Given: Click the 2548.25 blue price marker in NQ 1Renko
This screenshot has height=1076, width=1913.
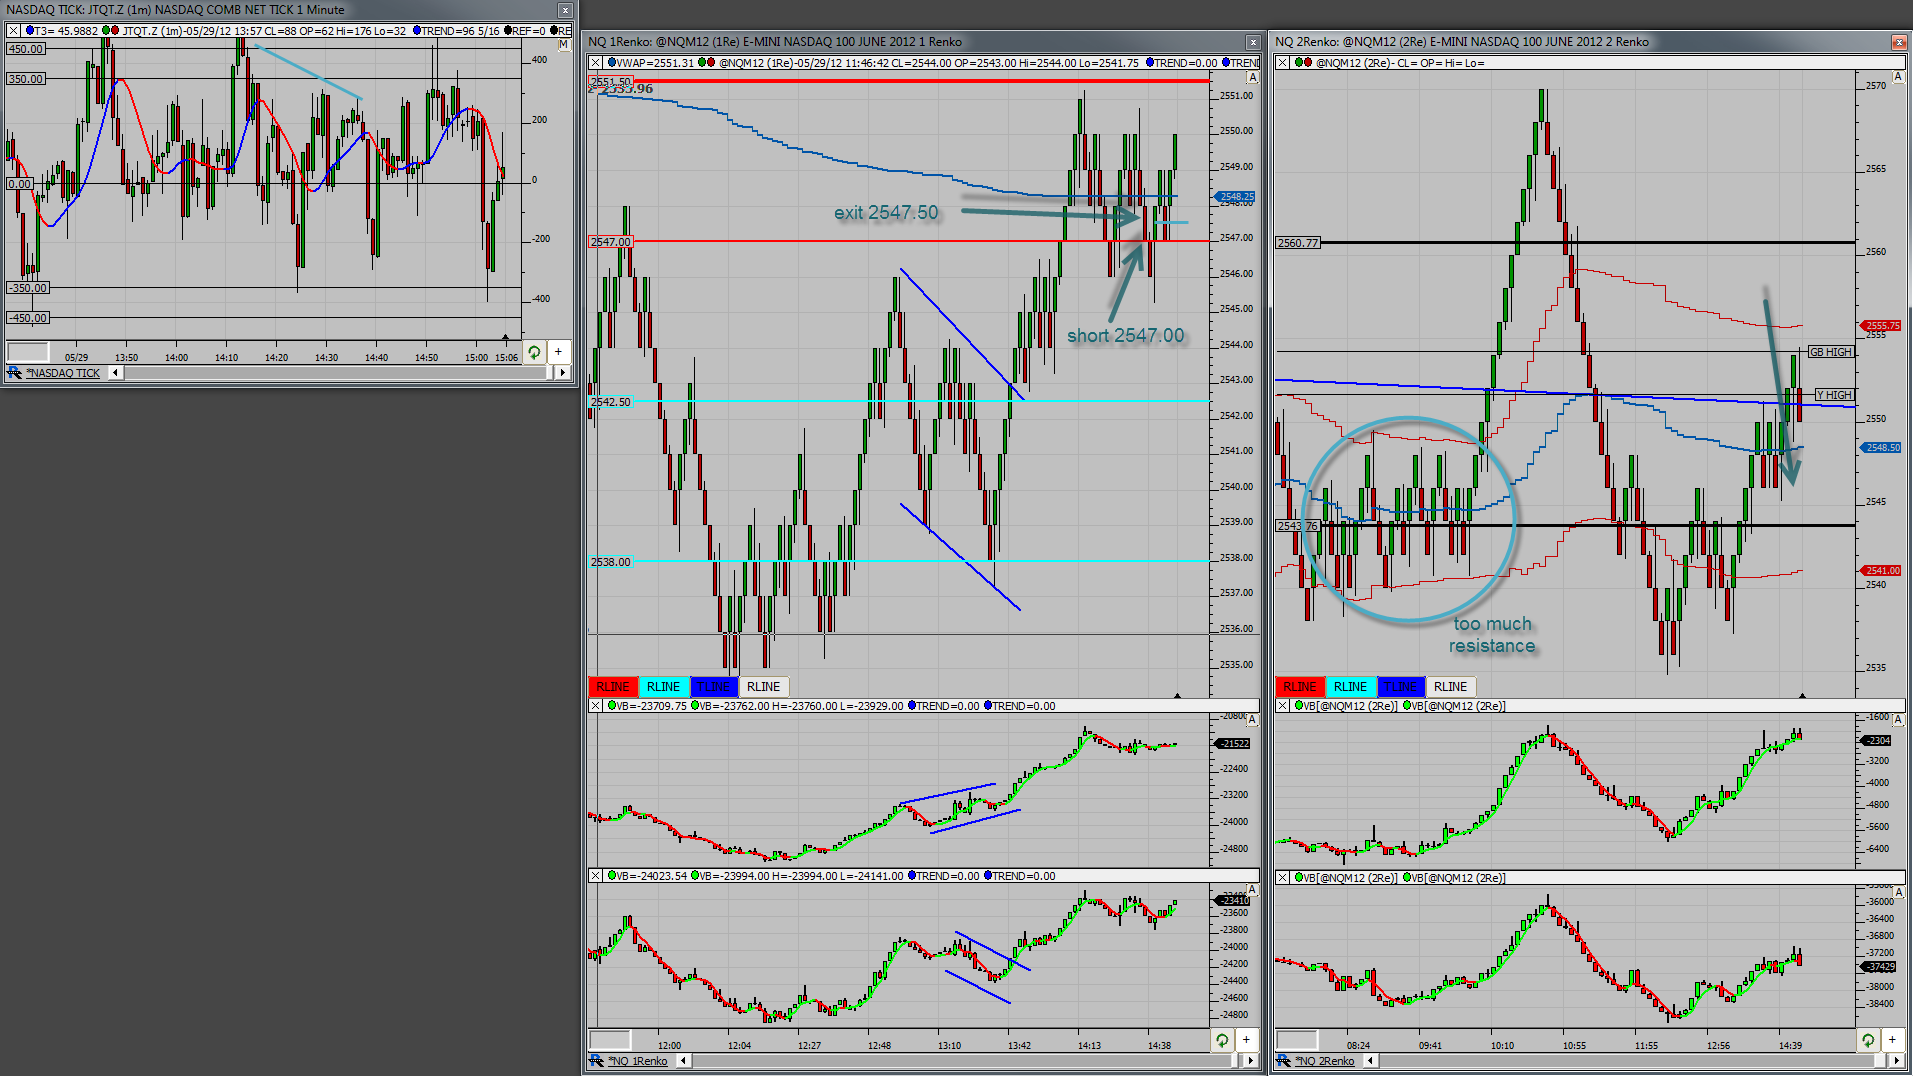Looking at the screenshot, I should 1236,197.
